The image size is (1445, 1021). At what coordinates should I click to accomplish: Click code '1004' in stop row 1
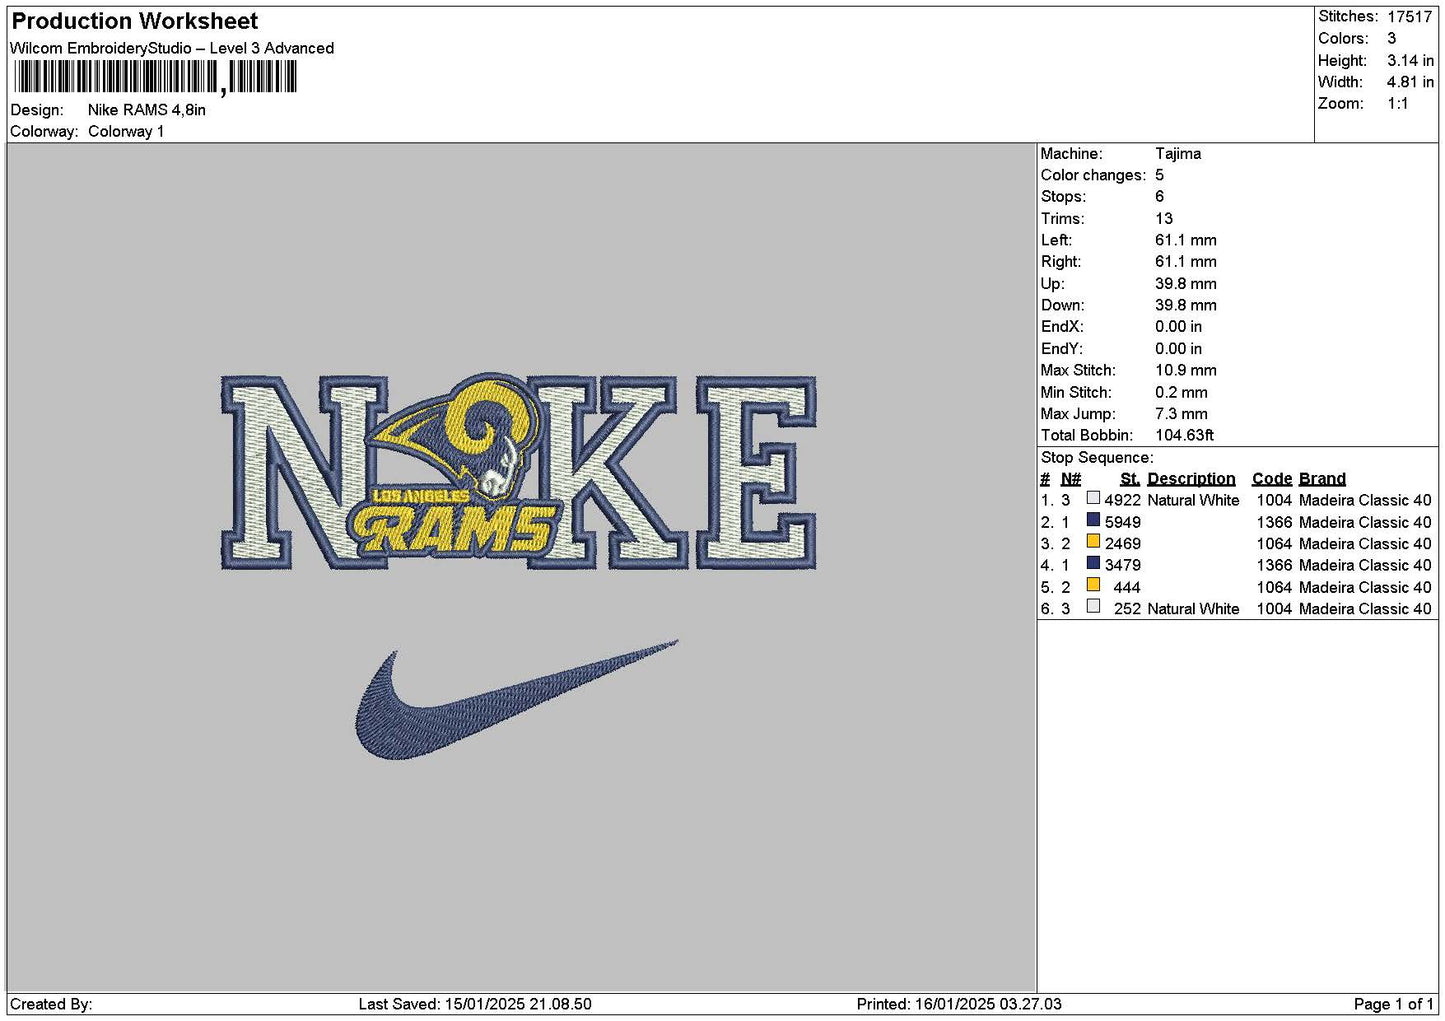1274,500
